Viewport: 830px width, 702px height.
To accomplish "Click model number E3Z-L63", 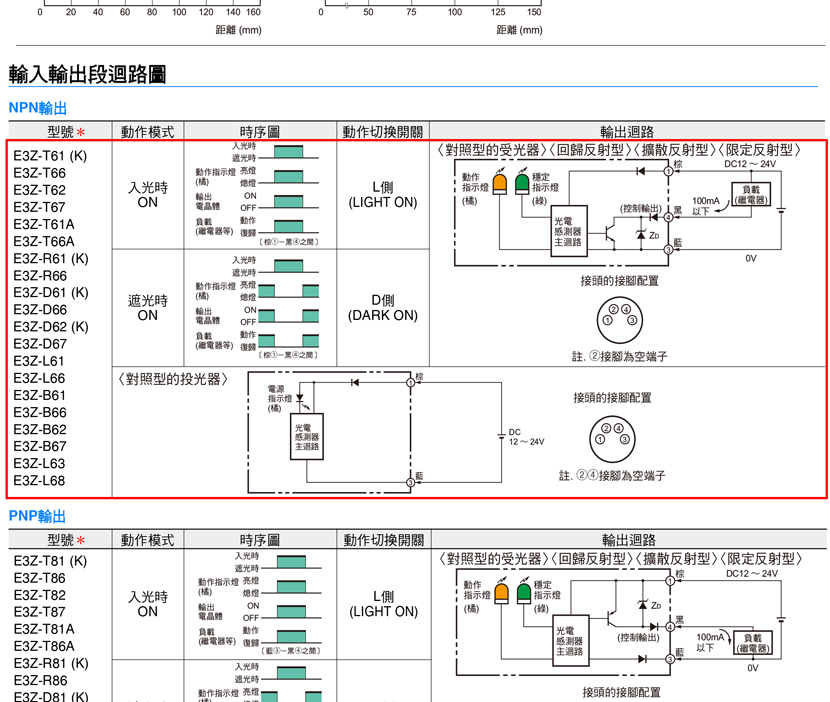I will [x=39, y=463].
